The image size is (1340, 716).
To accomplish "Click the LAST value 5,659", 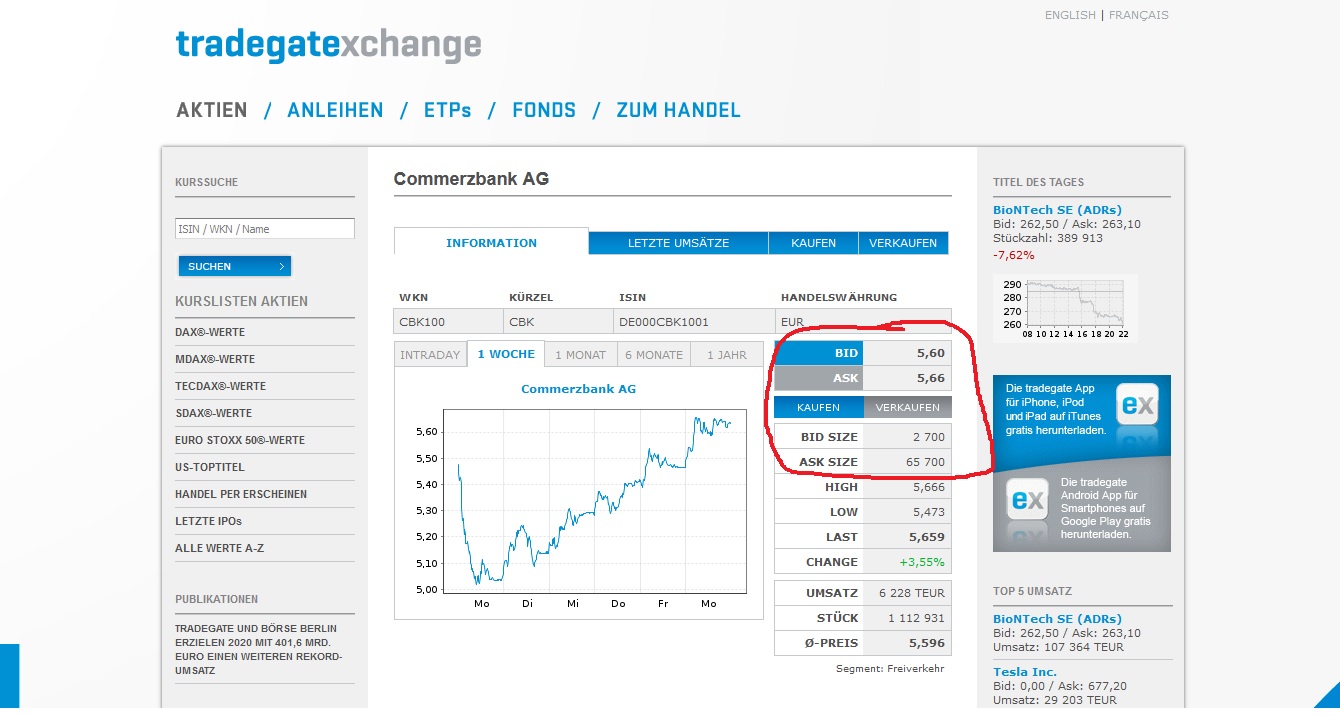I will [x=928, y=537].
